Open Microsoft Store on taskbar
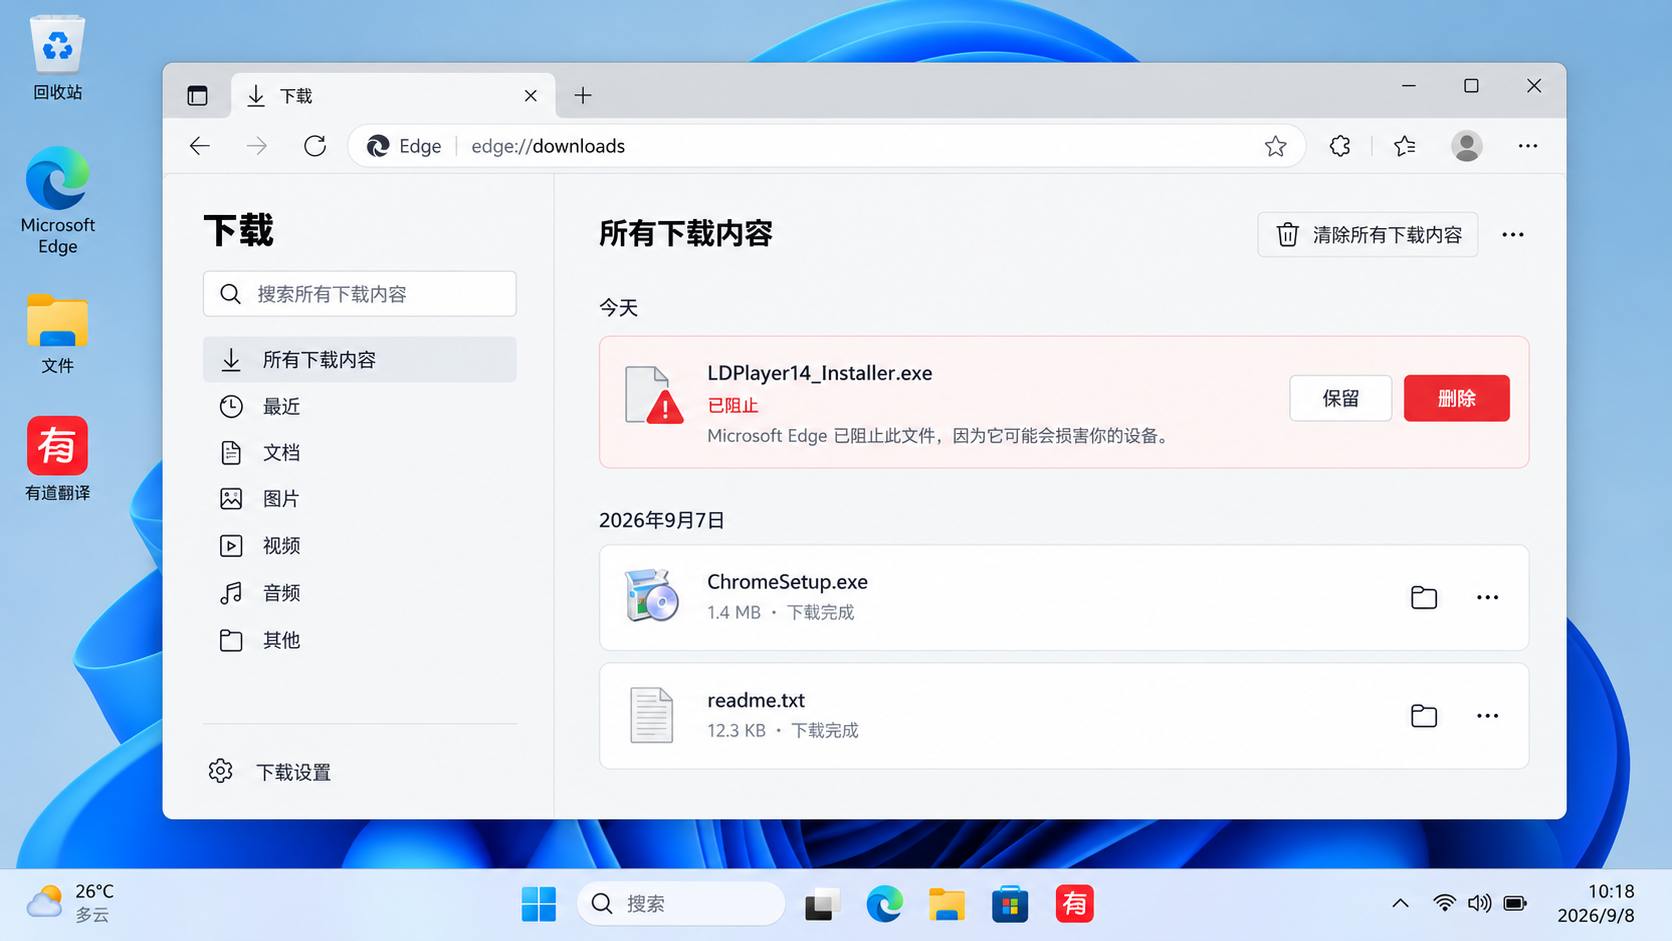Image resolution: width=1672 pixels, height=941 pixels. coord(1010,904)
